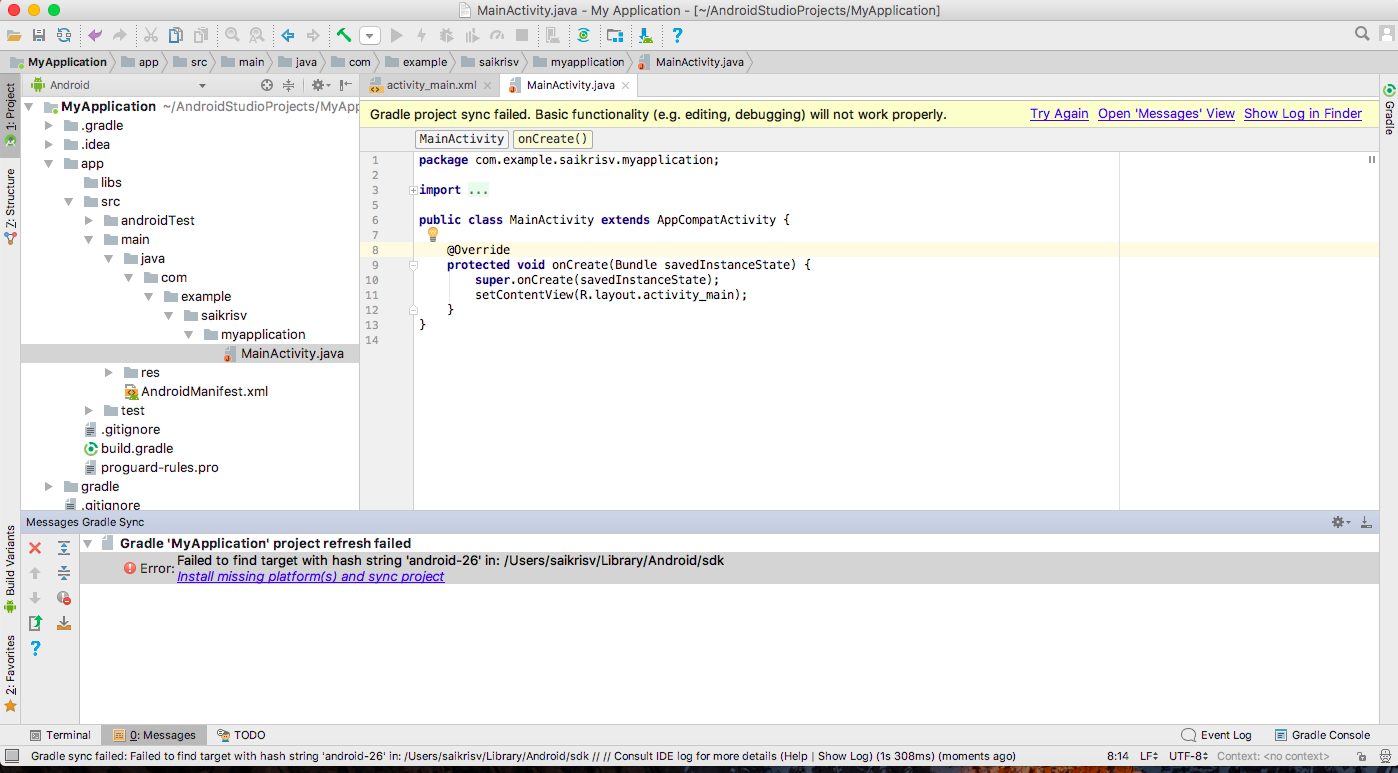Select AndroidManifest.xml in project tree
Viewport: 1398px width, 773px height.
click(x=195, y=392)
